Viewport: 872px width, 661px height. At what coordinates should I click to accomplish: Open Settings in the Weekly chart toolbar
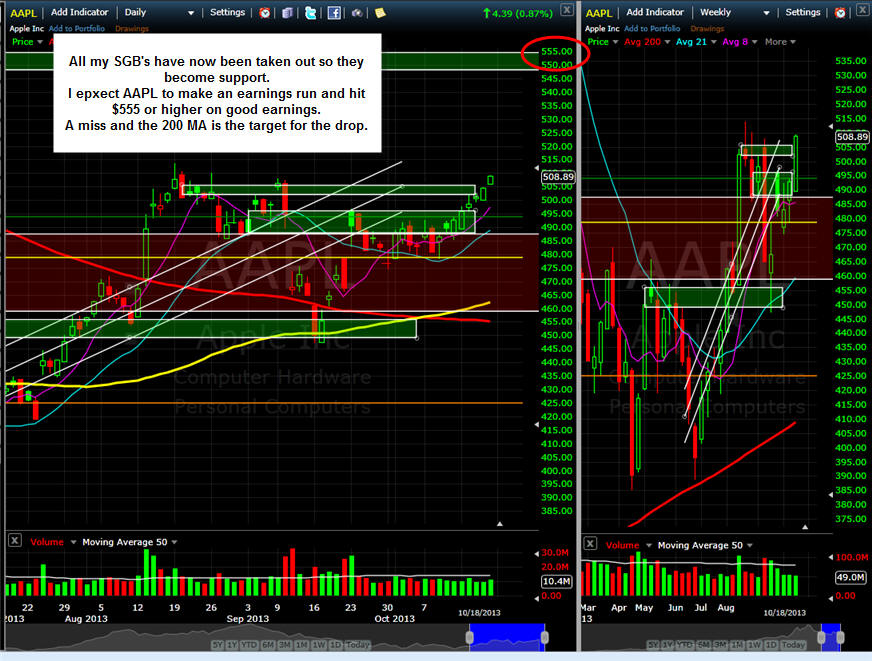[803, 12]
